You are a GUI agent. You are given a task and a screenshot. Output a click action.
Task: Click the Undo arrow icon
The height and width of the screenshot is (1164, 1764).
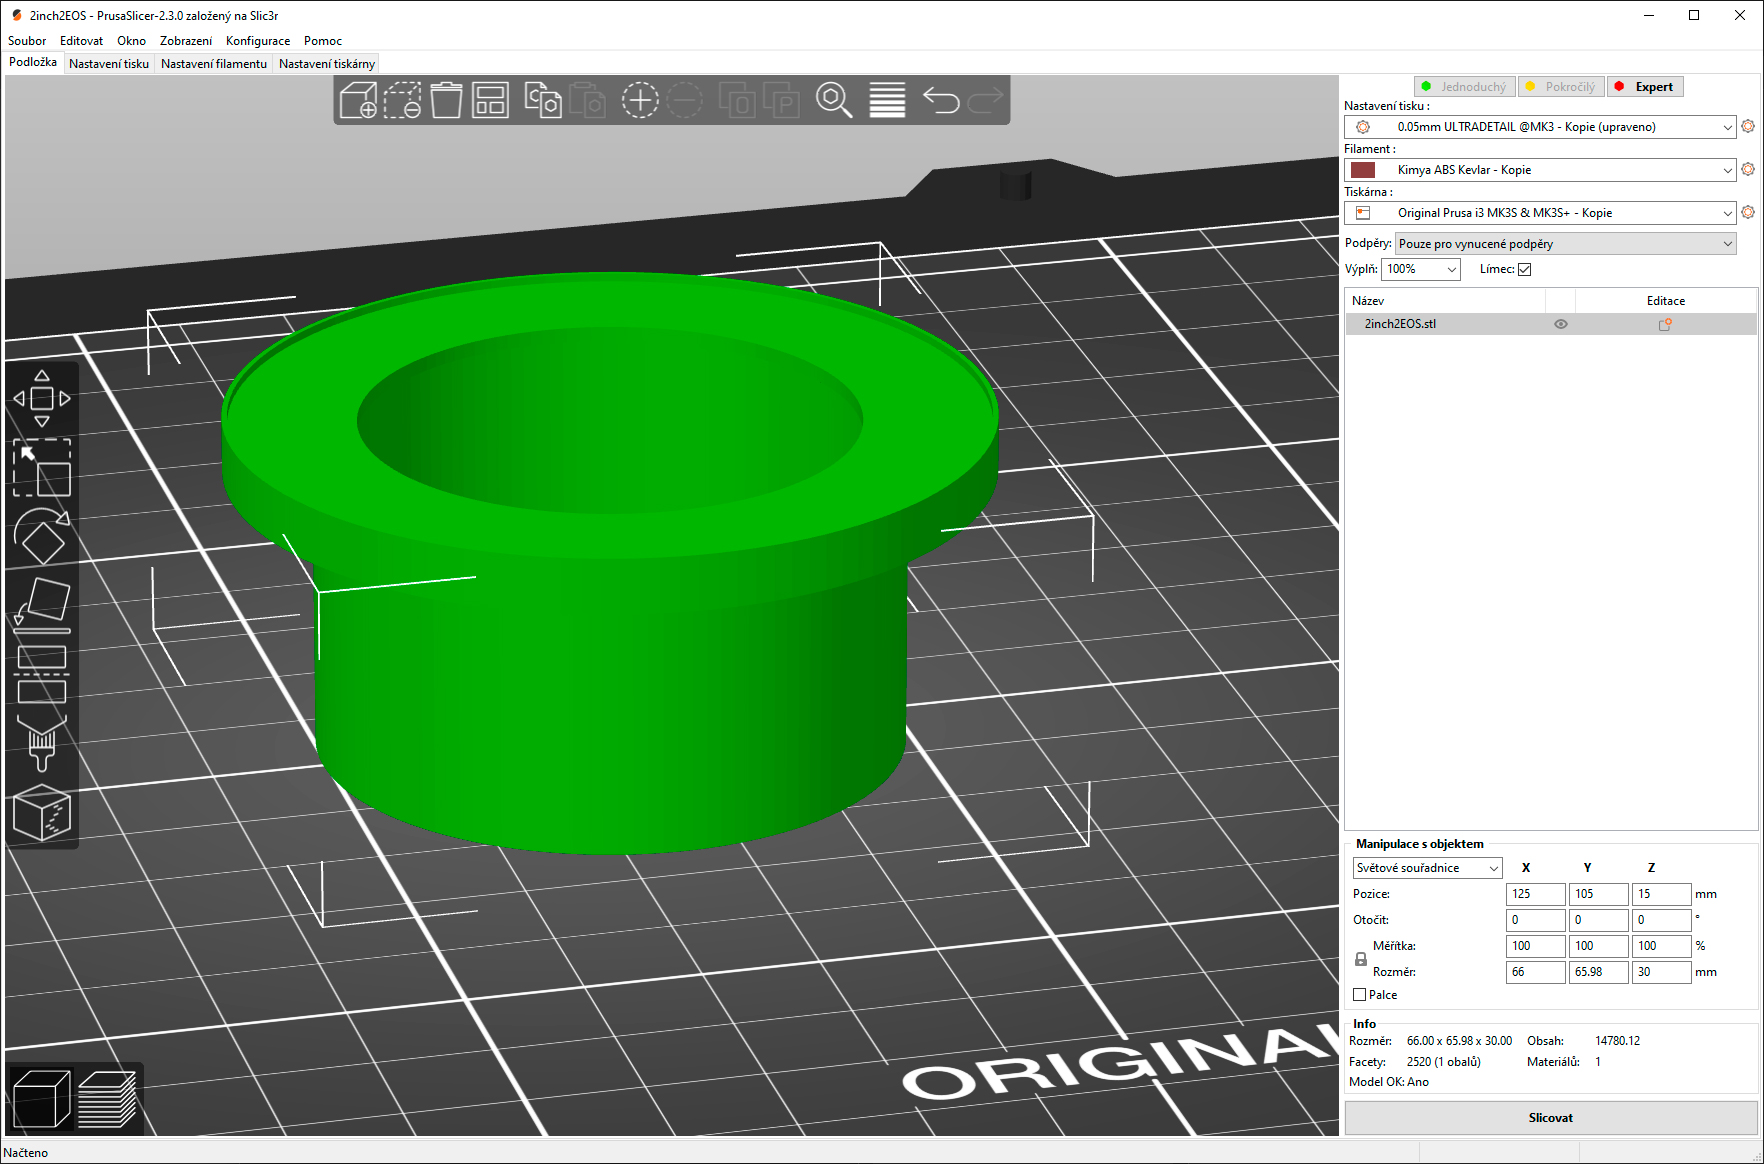click(x=940, y=101)
